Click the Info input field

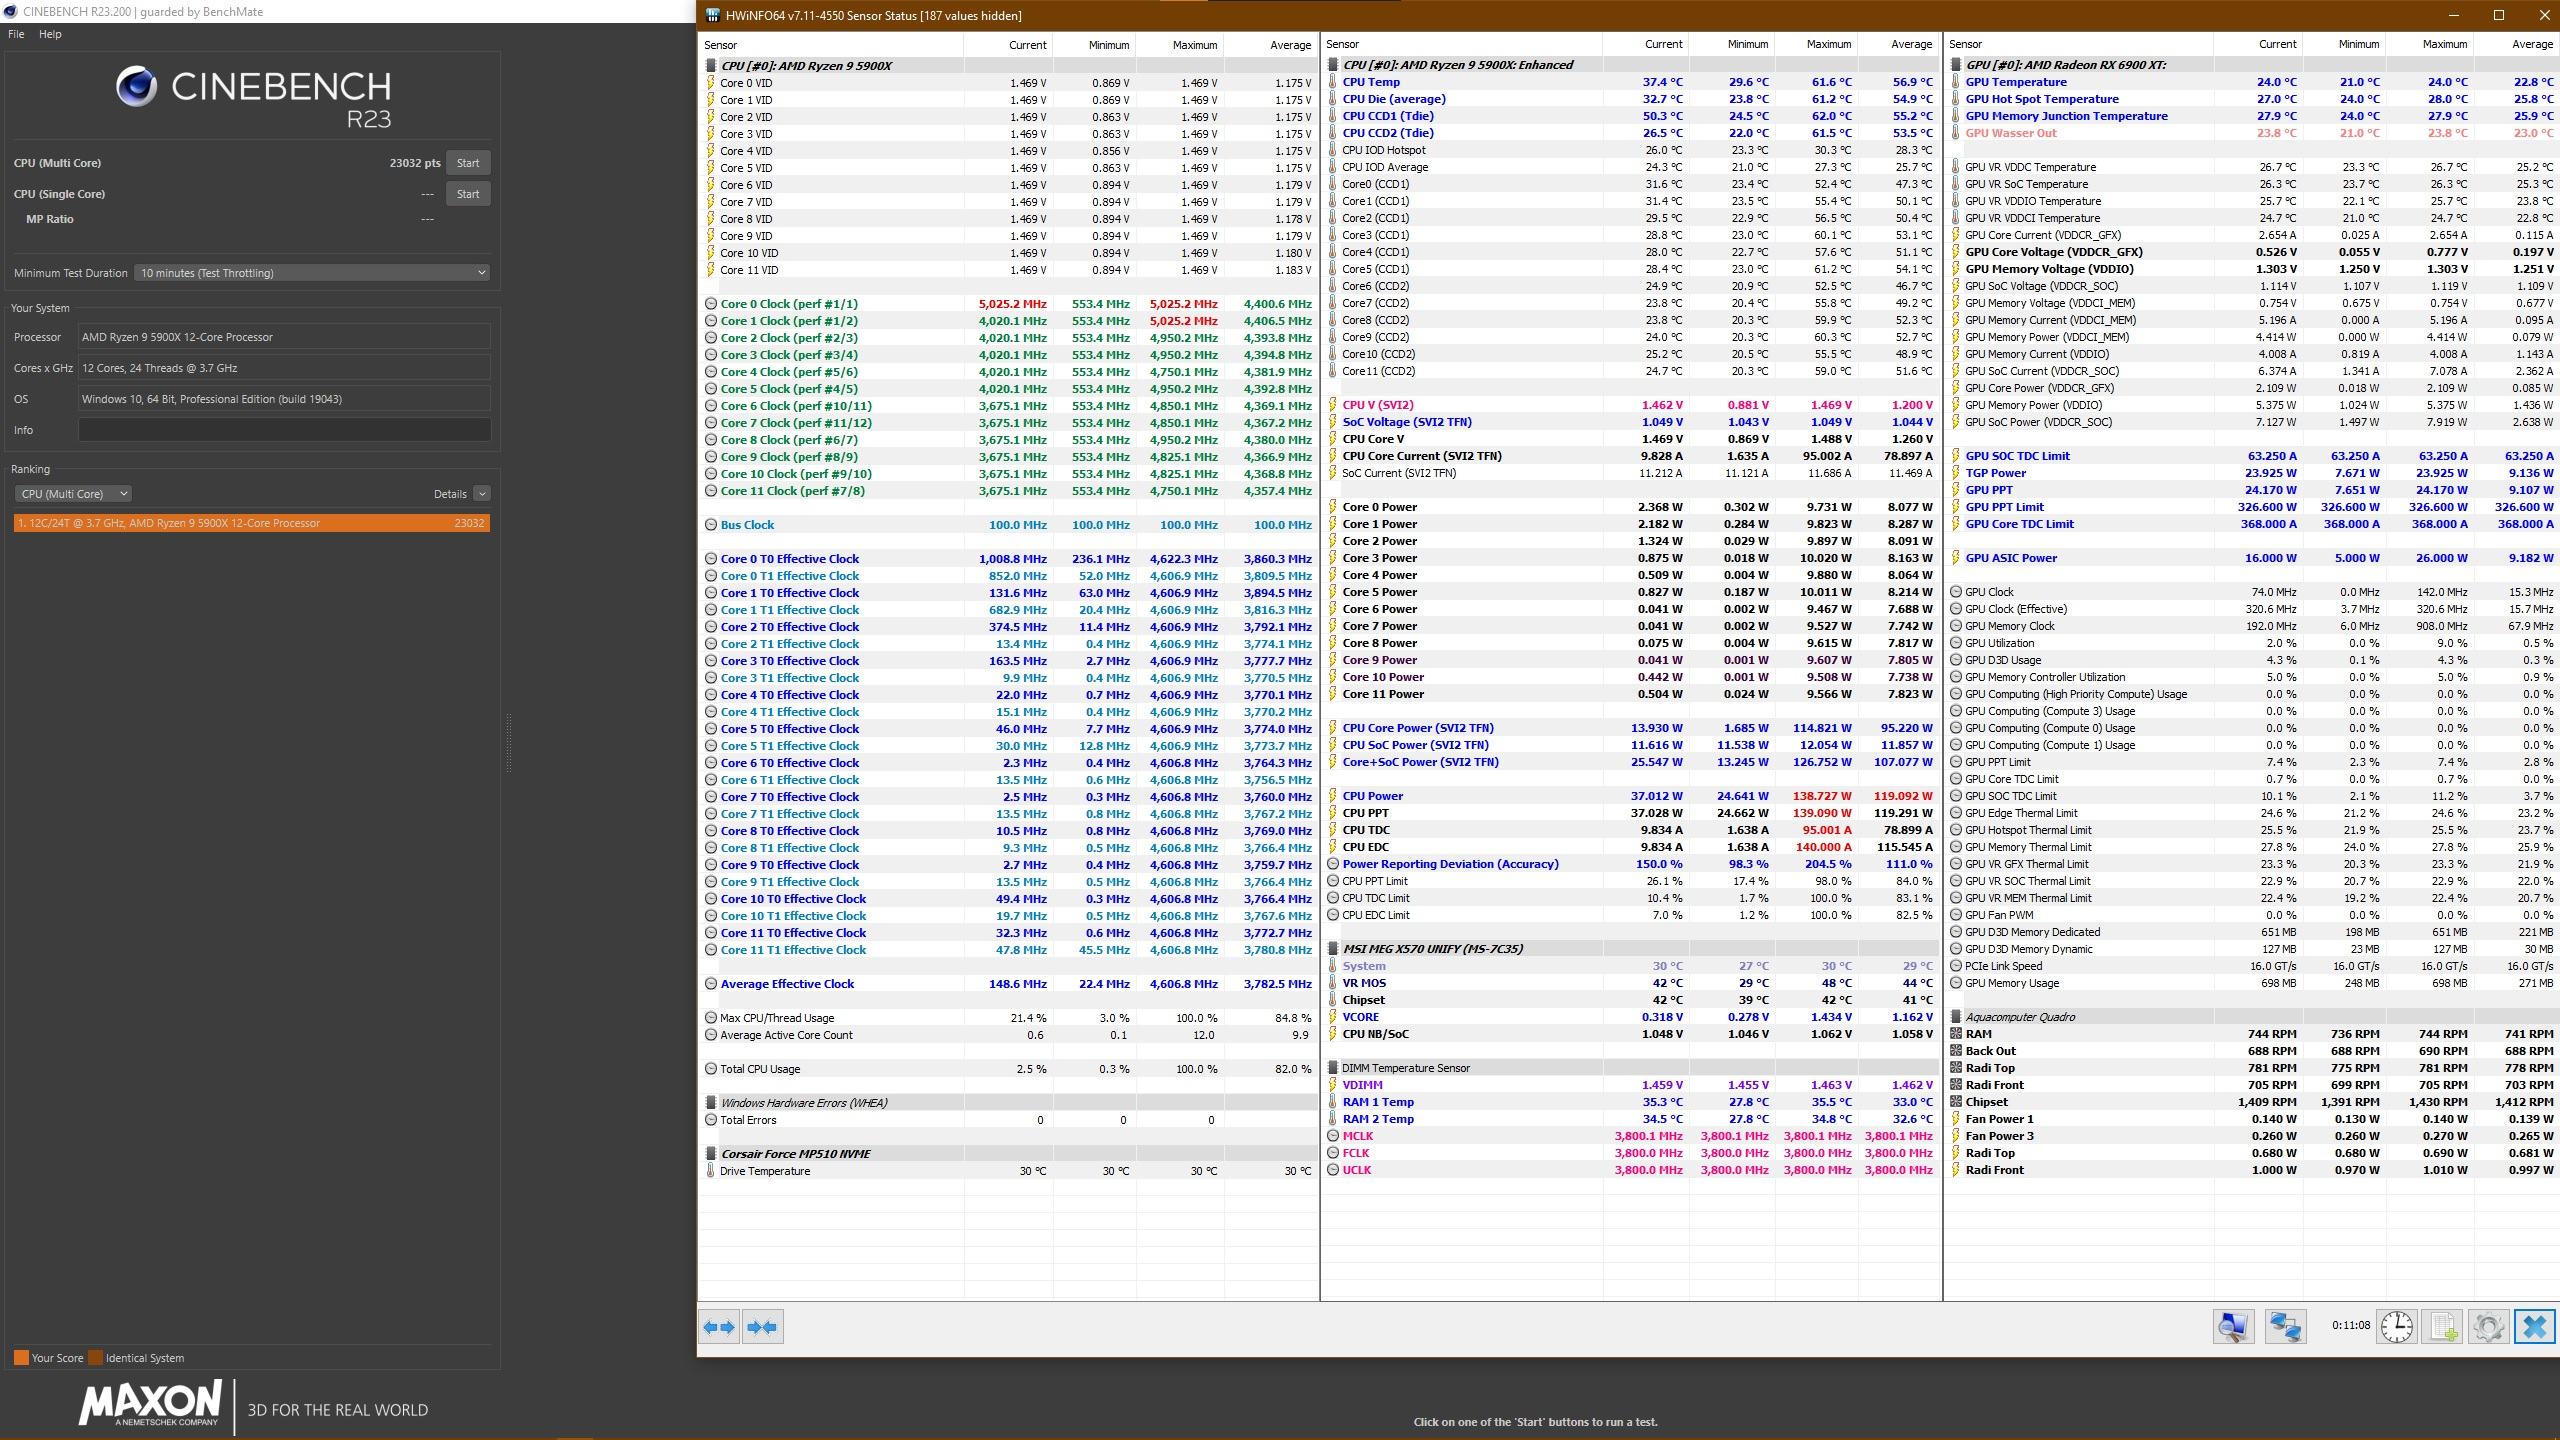click(x=284, y=430)
